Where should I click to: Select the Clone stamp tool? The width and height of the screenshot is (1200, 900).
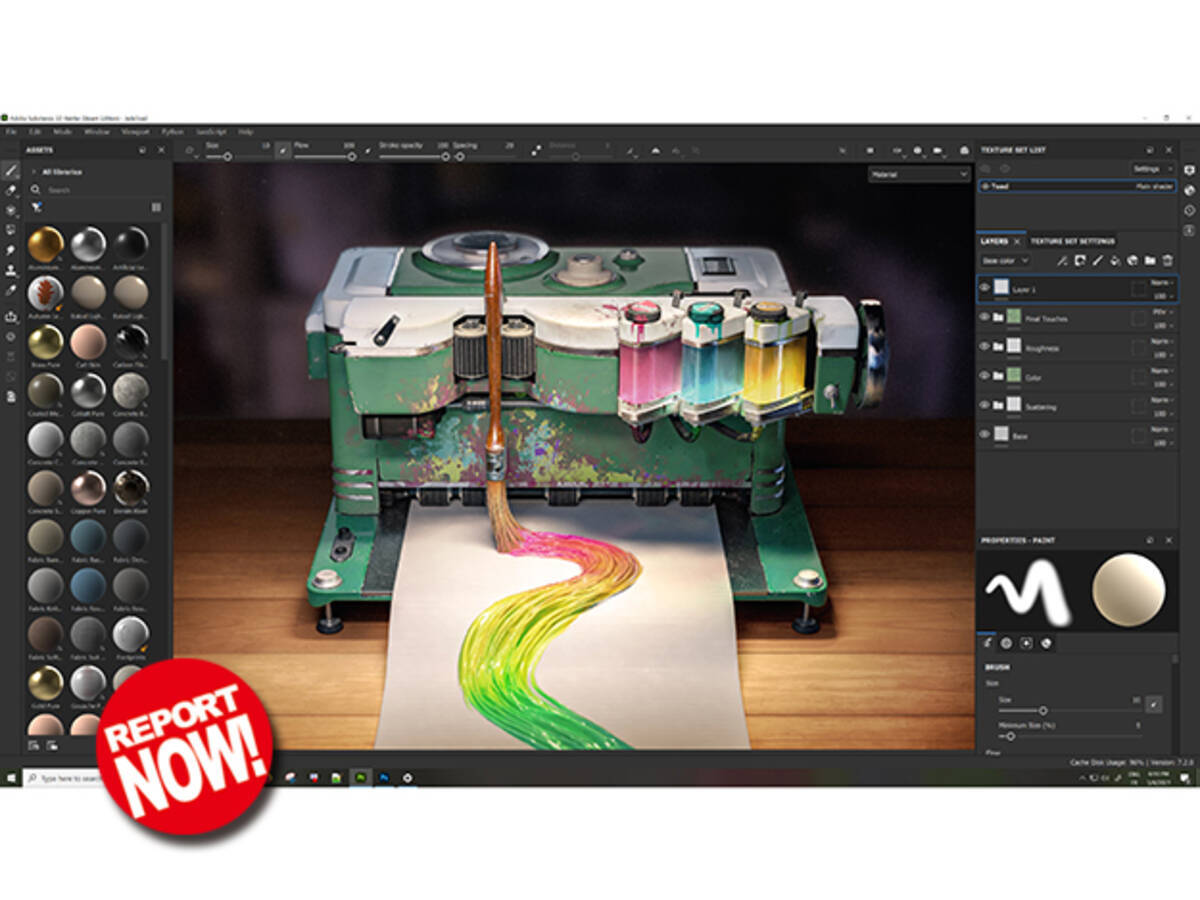tap(11, 270)
